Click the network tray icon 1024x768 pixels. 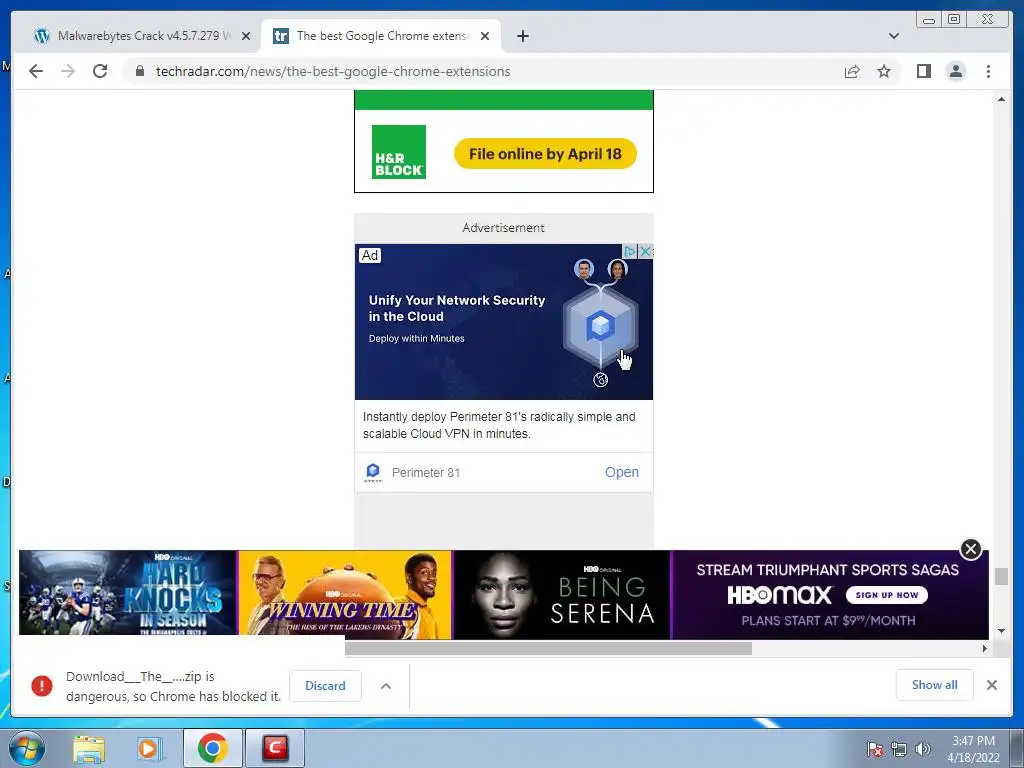(x=899, y=749)
